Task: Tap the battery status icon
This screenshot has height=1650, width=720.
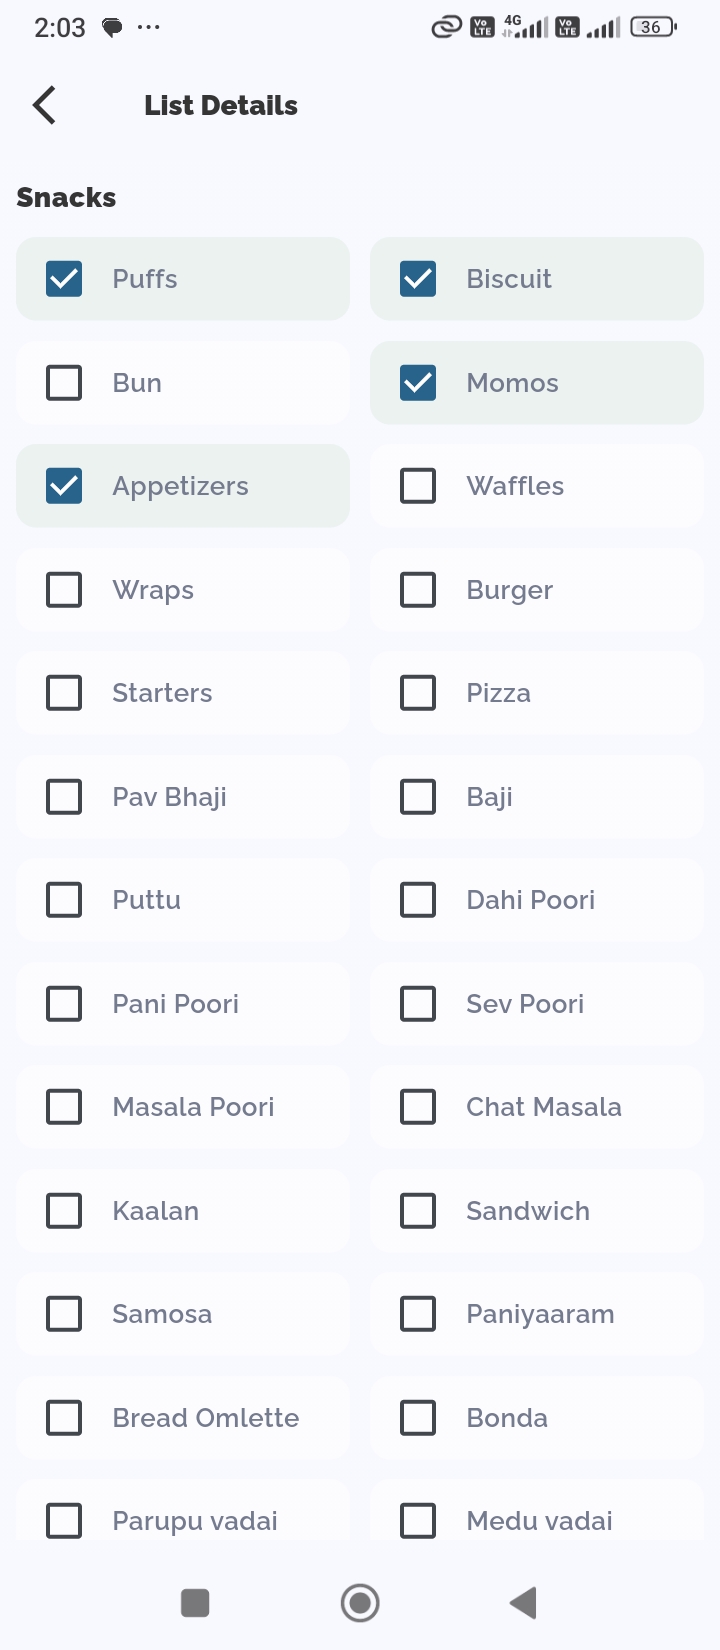Action: pos(653,27)
